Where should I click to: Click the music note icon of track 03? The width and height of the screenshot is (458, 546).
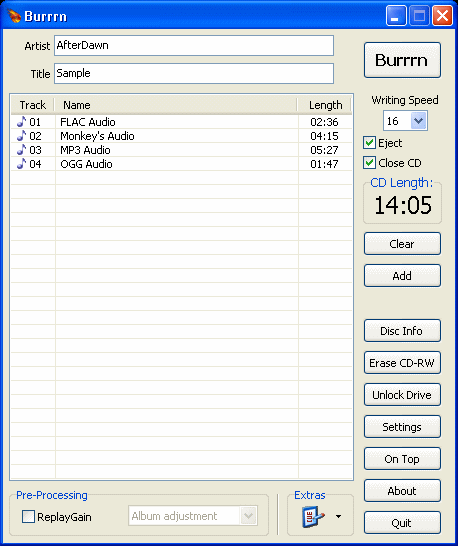[x=22, y=150]
